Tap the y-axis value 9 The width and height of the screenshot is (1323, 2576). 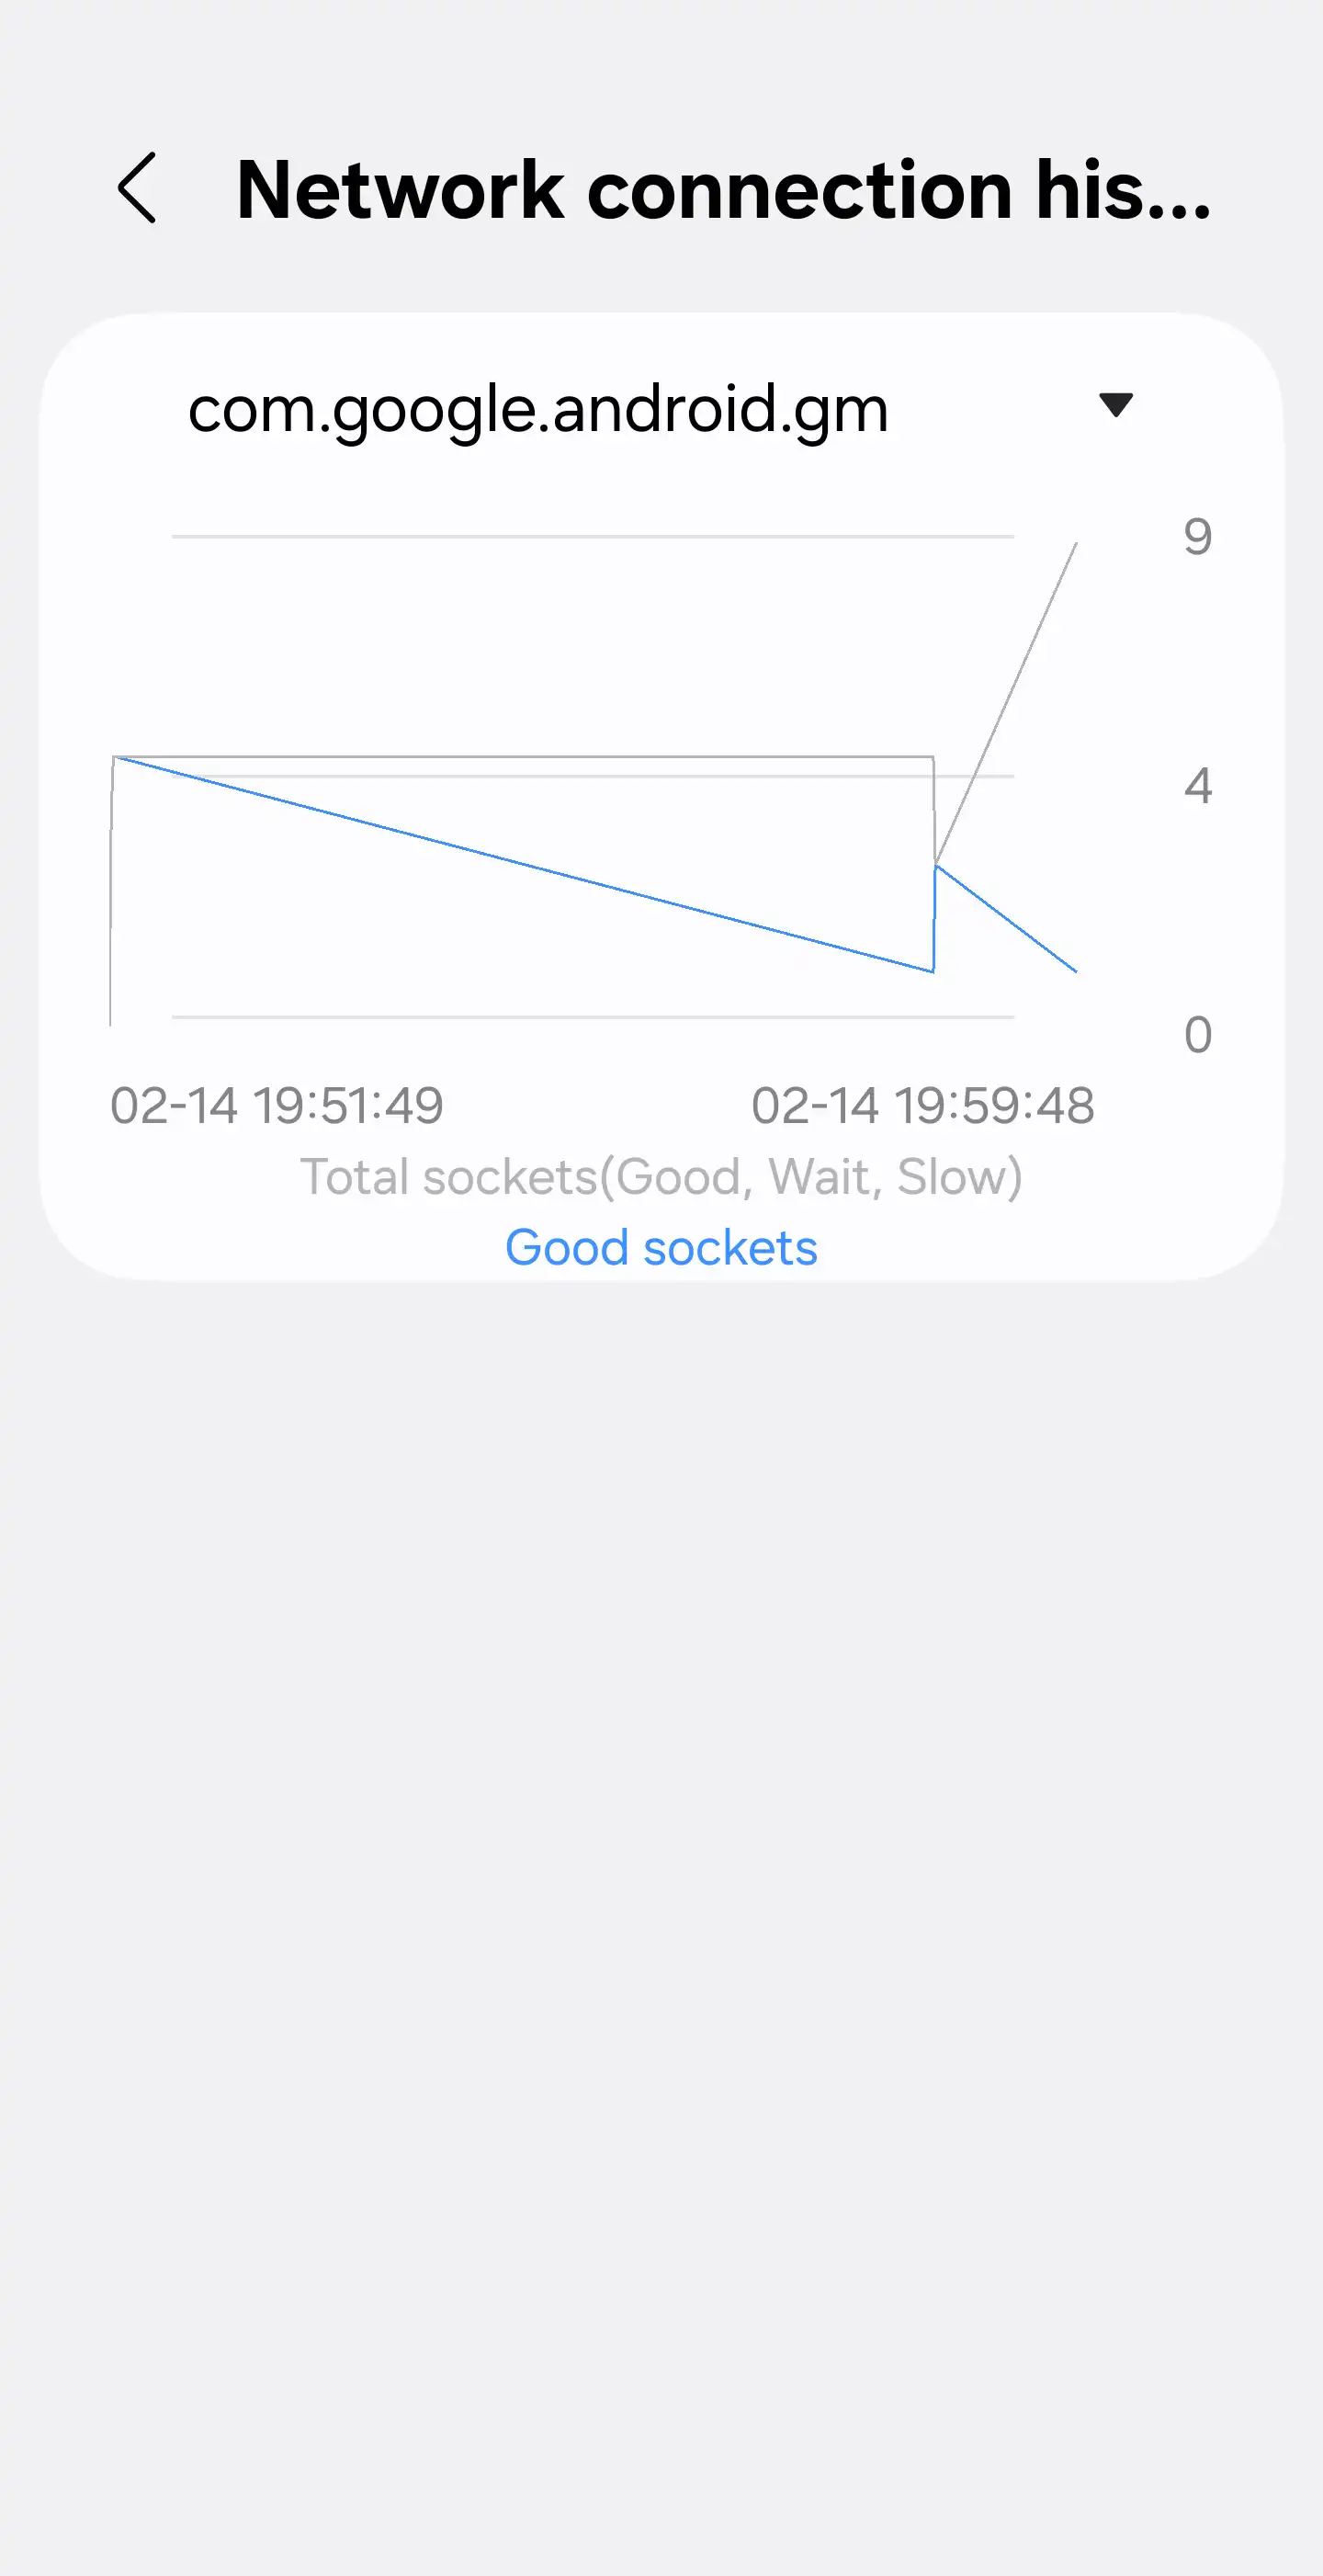pyautogui.click(x=1197, y=537)
